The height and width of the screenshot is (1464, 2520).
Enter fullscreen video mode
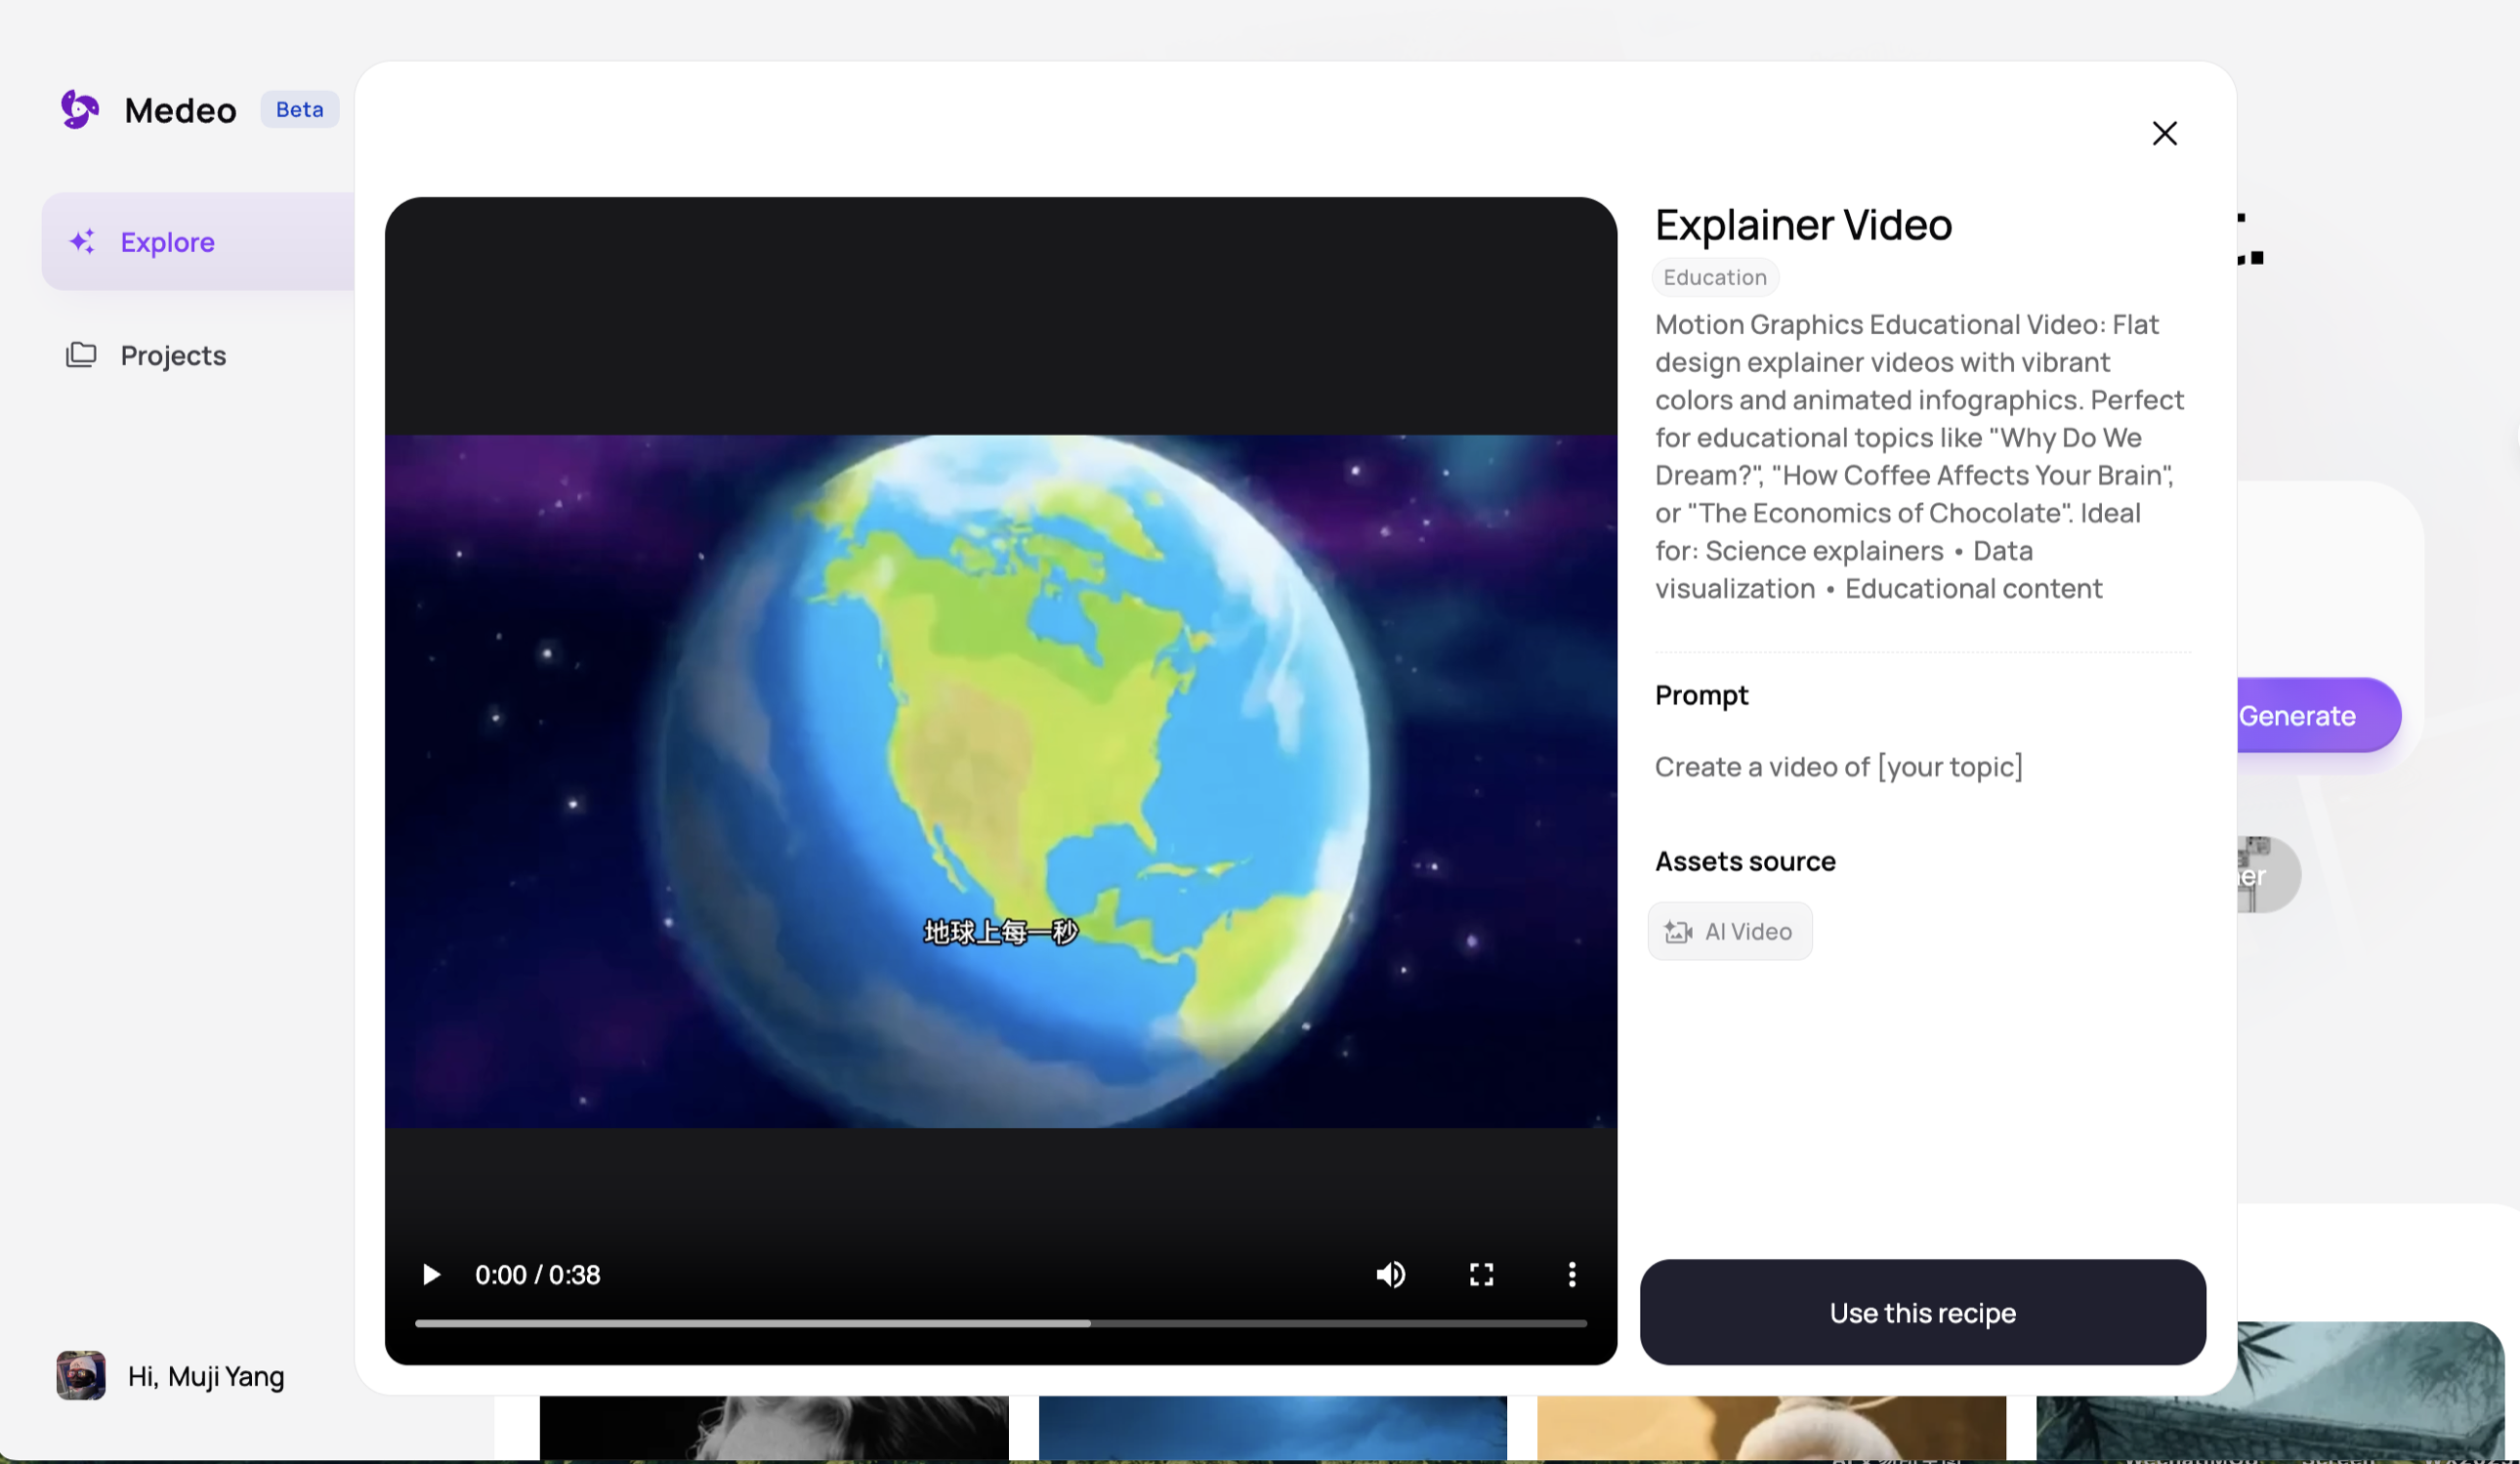coord(1481,1274)
